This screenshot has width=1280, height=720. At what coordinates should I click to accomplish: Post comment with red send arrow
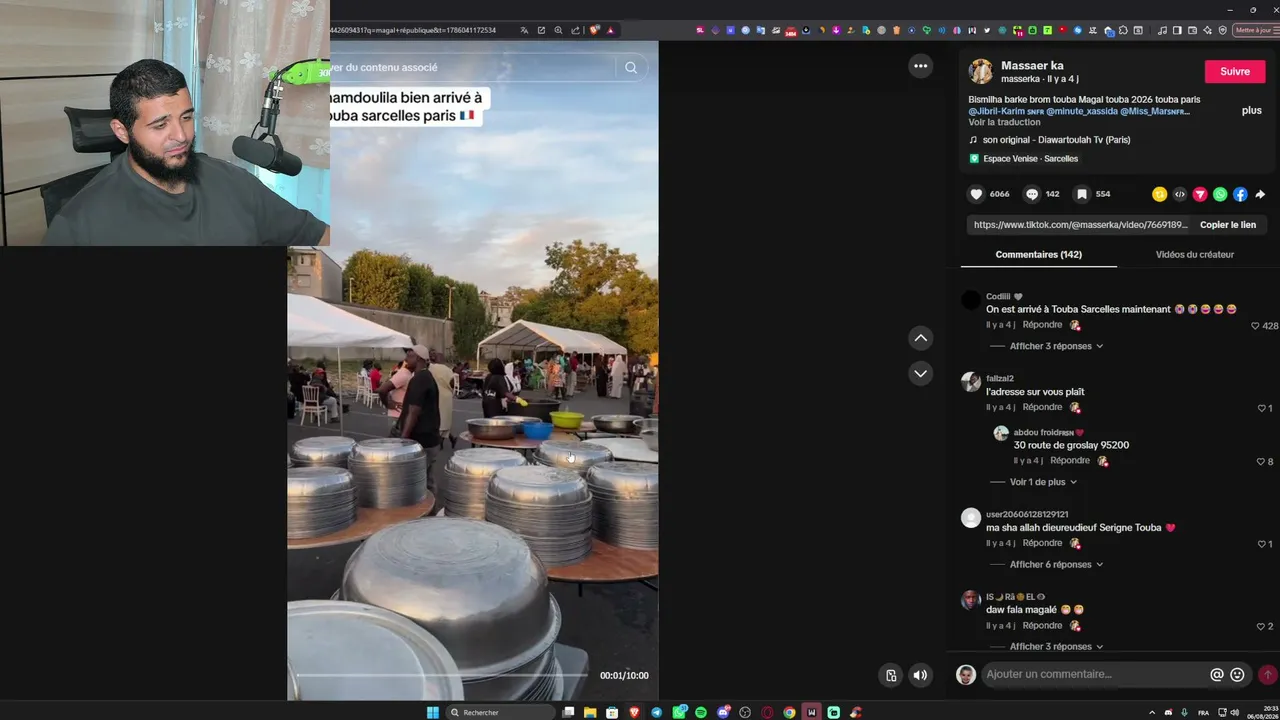pyautogui.click(x=1267, y=674)
